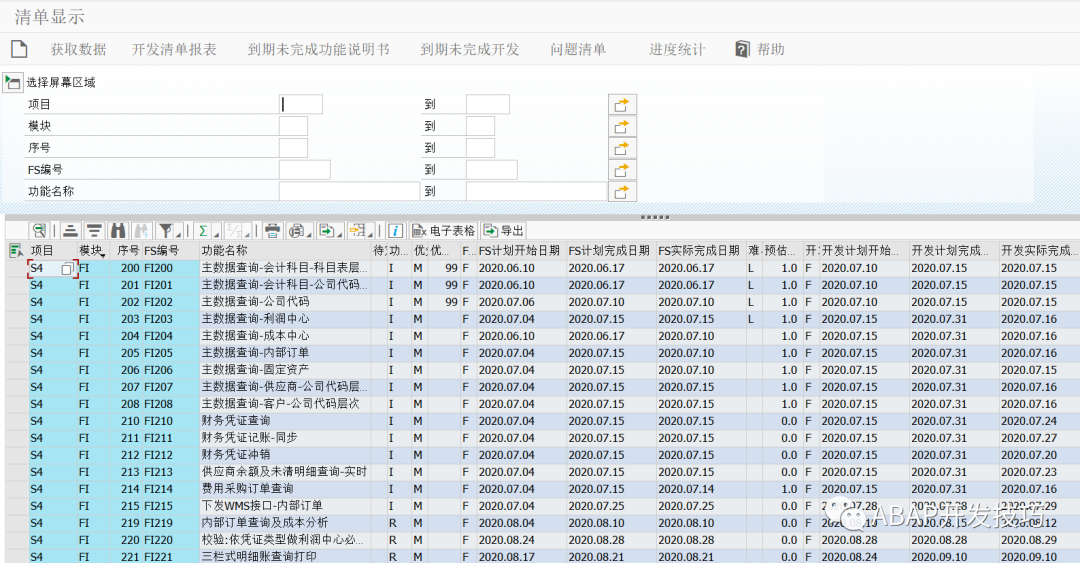
Task: Focus the 功能名称 'to' input field
Action: 537,192
